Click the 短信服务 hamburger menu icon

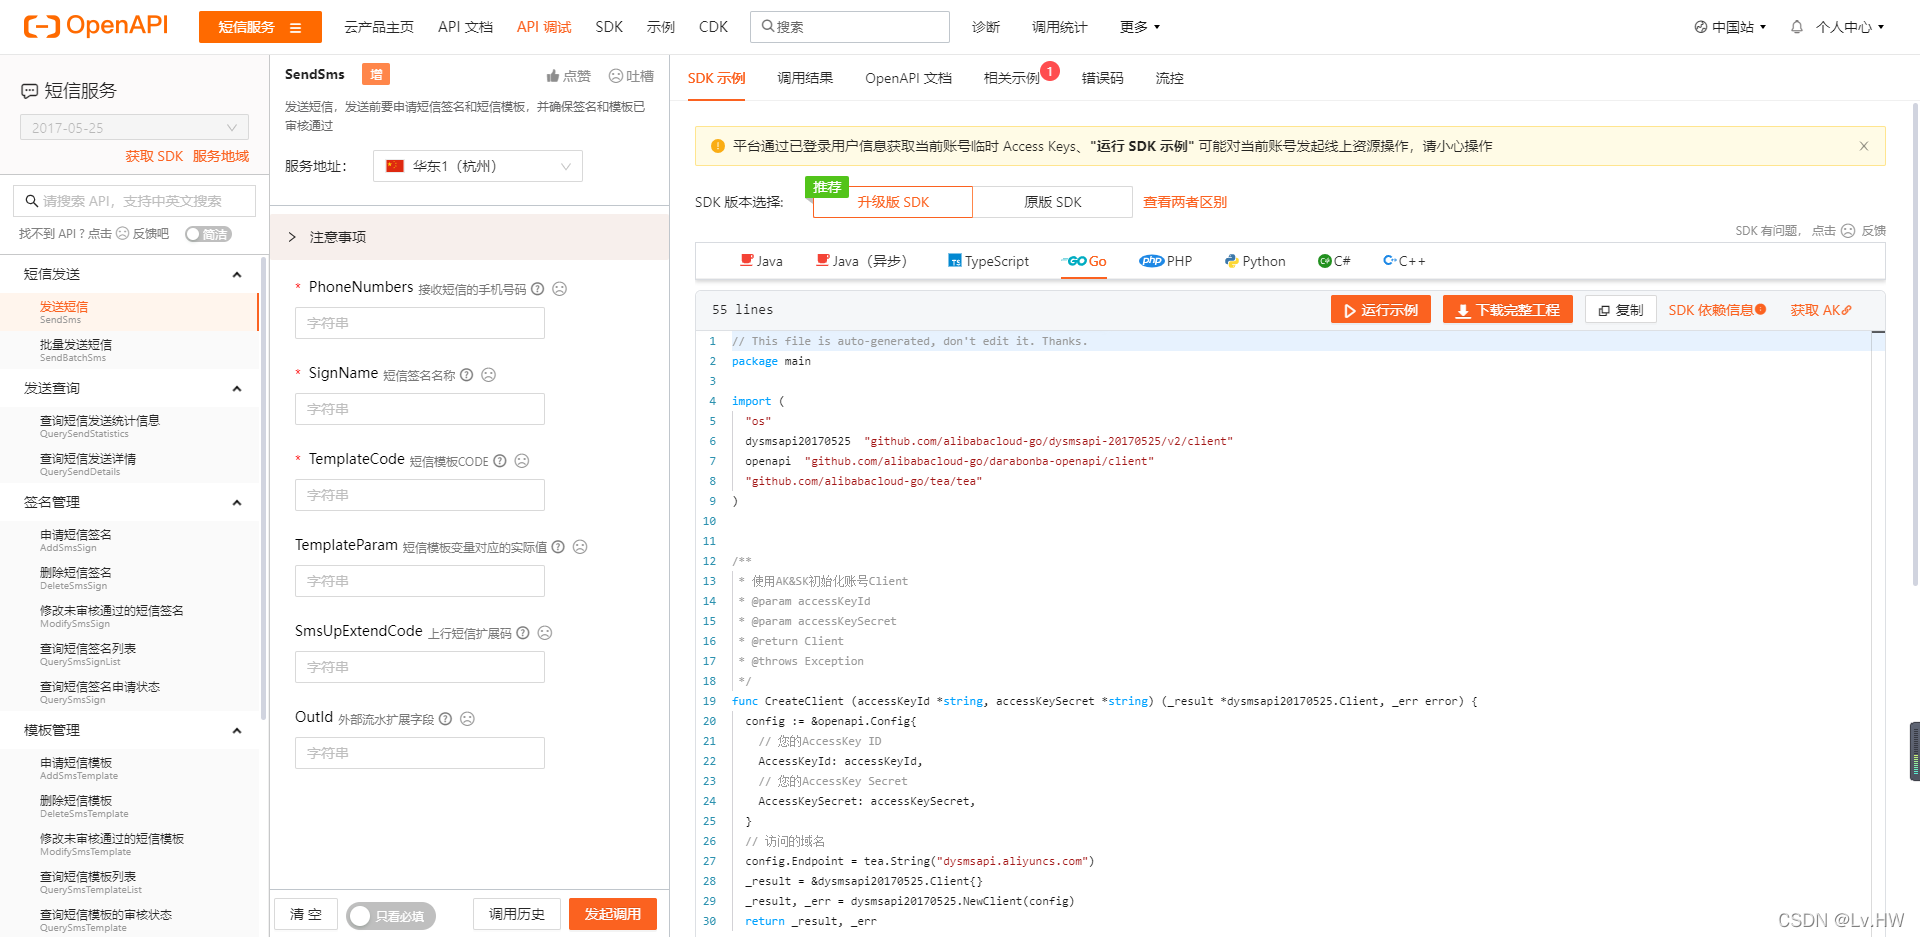[295, 28]
